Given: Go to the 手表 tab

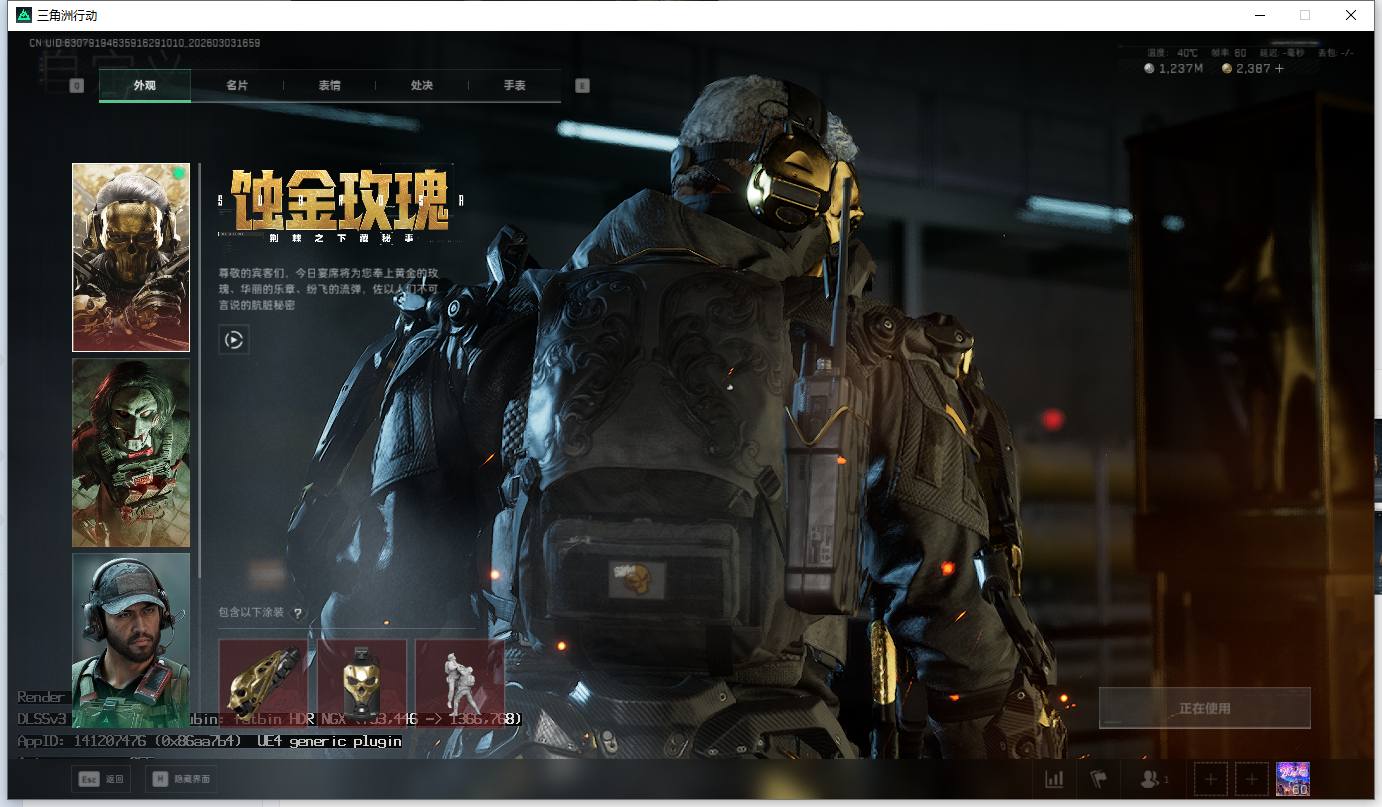Looking at the screenshot, I should coord(515,86).
